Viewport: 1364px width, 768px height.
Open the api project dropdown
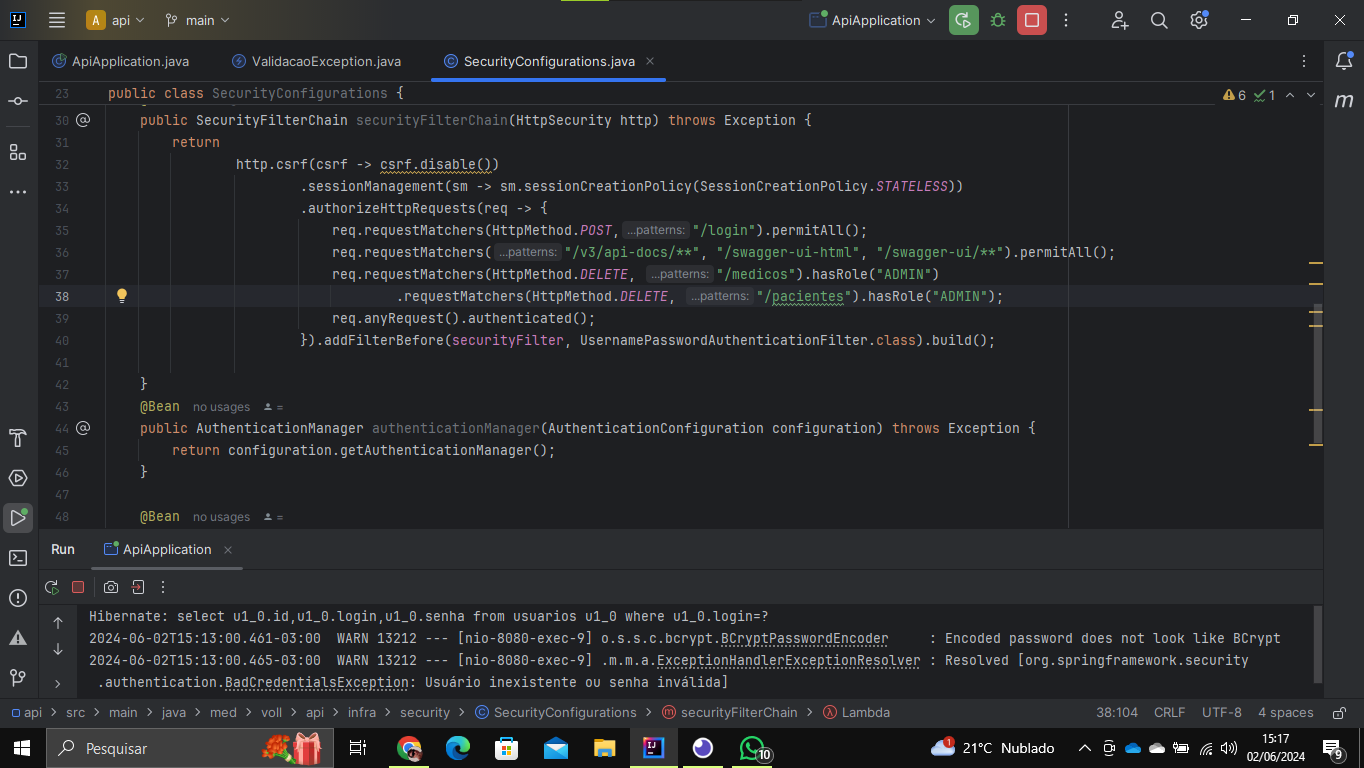coord(116,20)
